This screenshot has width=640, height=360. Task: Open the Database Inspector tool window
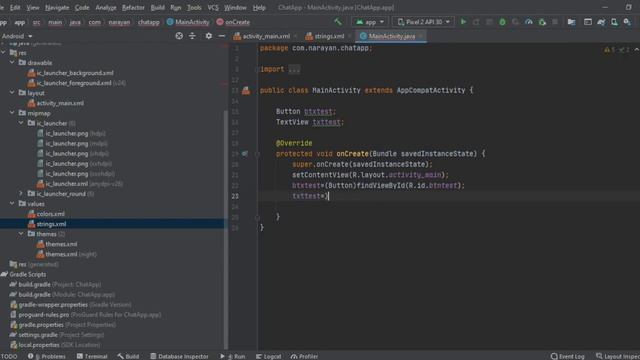[x=179, y=356]
